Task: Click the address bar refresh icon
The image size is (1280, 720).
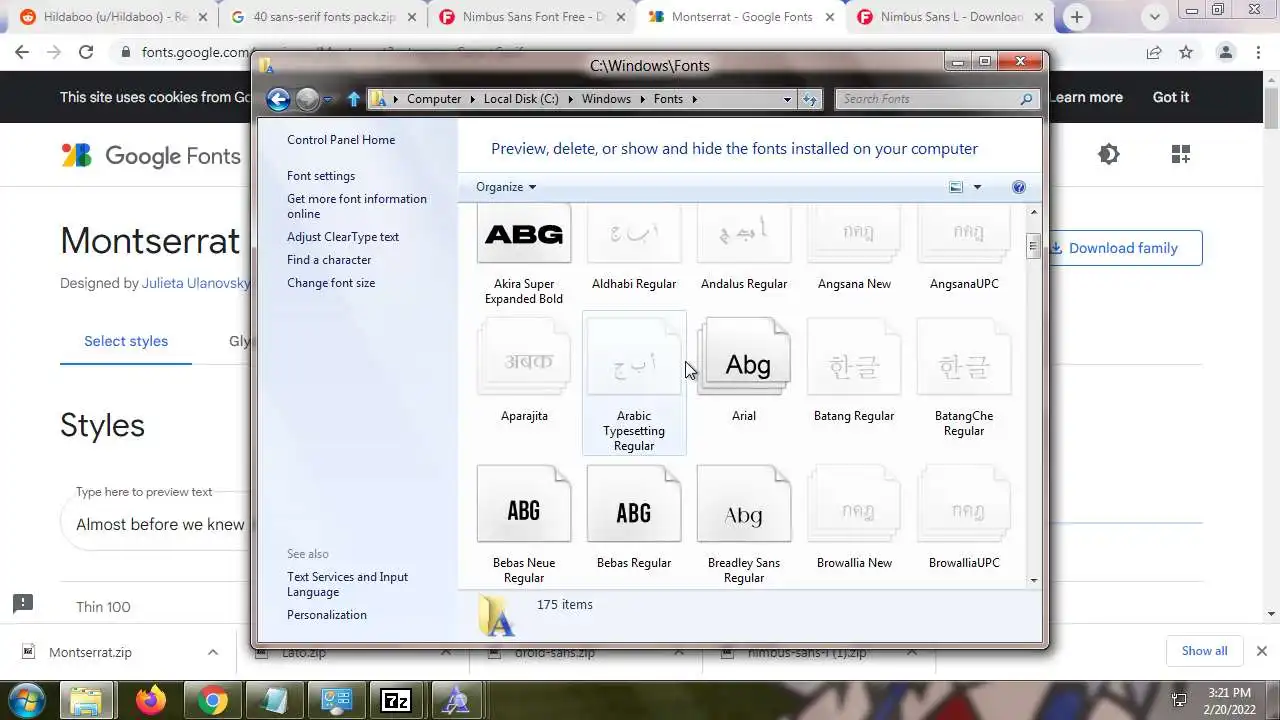Action: (810, 99)
